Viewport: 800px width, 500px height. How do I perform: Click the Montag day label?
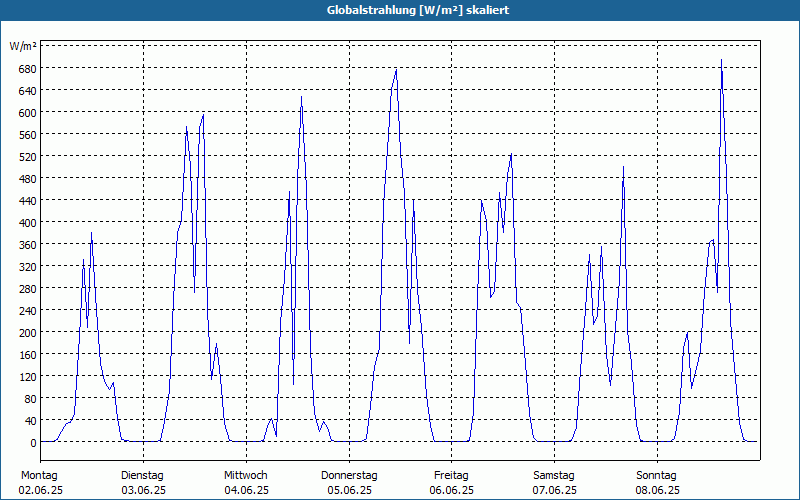(x=39, y=476)
